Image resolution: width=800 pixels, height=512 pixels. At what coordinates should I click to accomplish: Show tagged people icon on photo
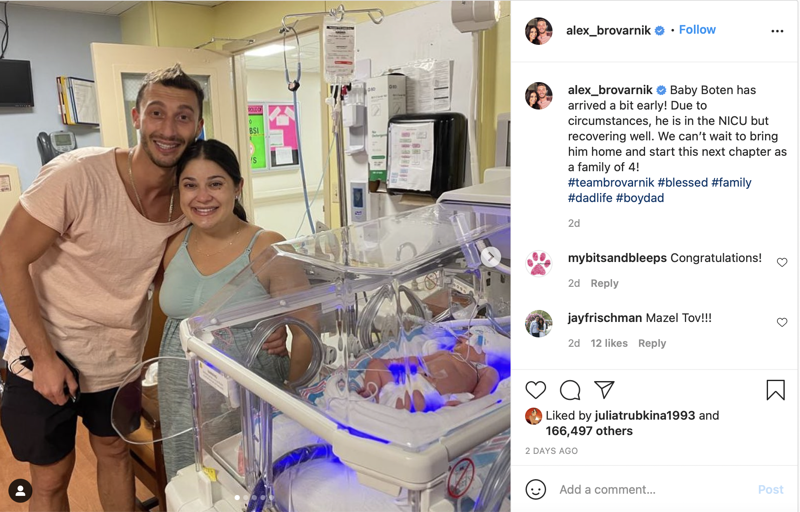coord(20,491)
